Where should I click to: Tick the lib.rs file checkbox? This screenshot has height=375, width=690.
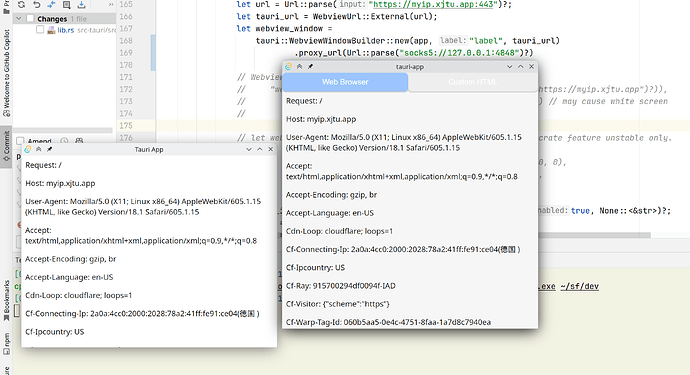(x=40, y=29)
